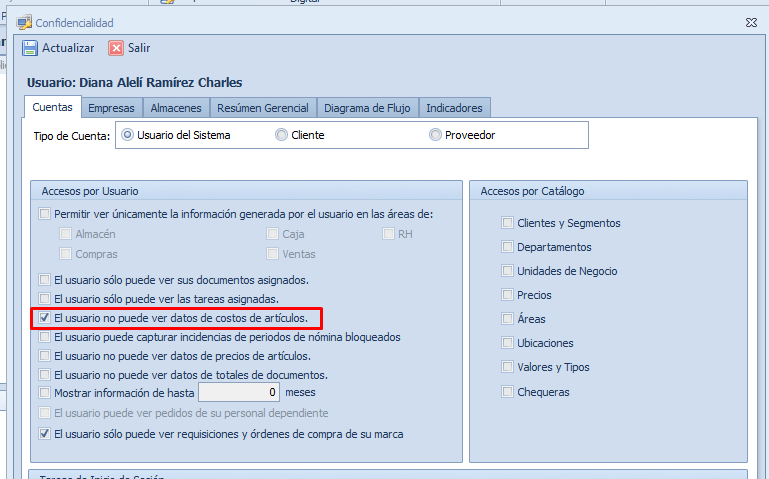Screen dimensions: 769x479
Task: Enable the Chequeras catalog checkbox
Action: coord(508,392)
